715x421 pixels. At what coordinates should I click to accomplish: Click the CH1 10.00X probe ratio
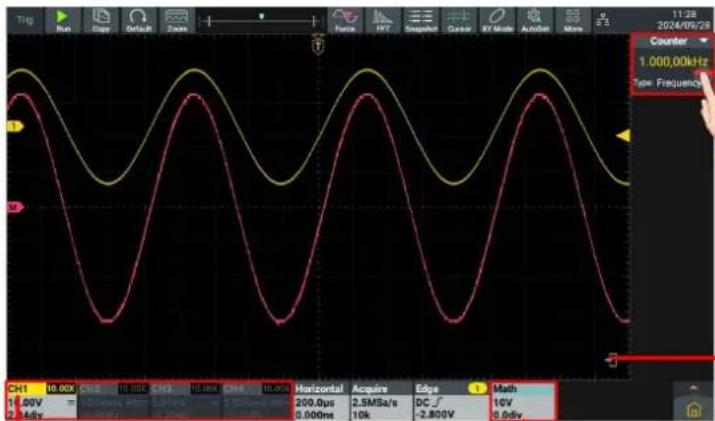[61, 389]
